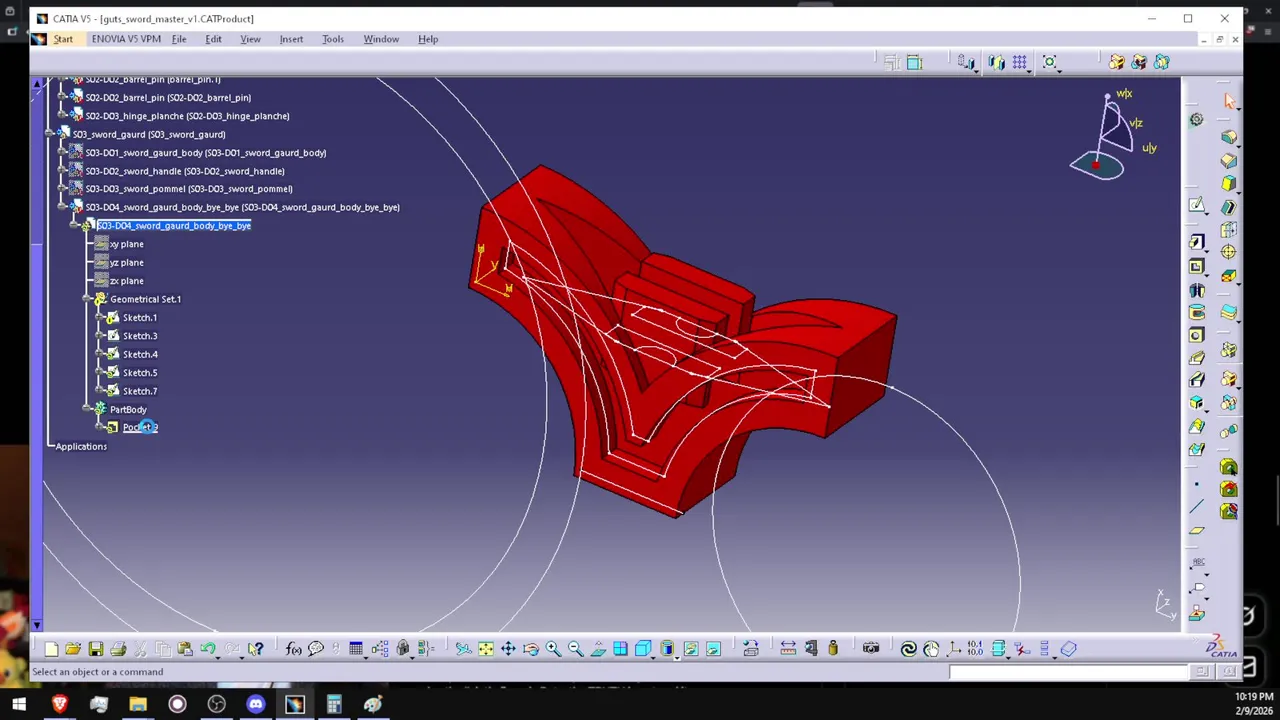Open the View menu
This screenshot has width=1280, height=720.
tap(250, 39)
